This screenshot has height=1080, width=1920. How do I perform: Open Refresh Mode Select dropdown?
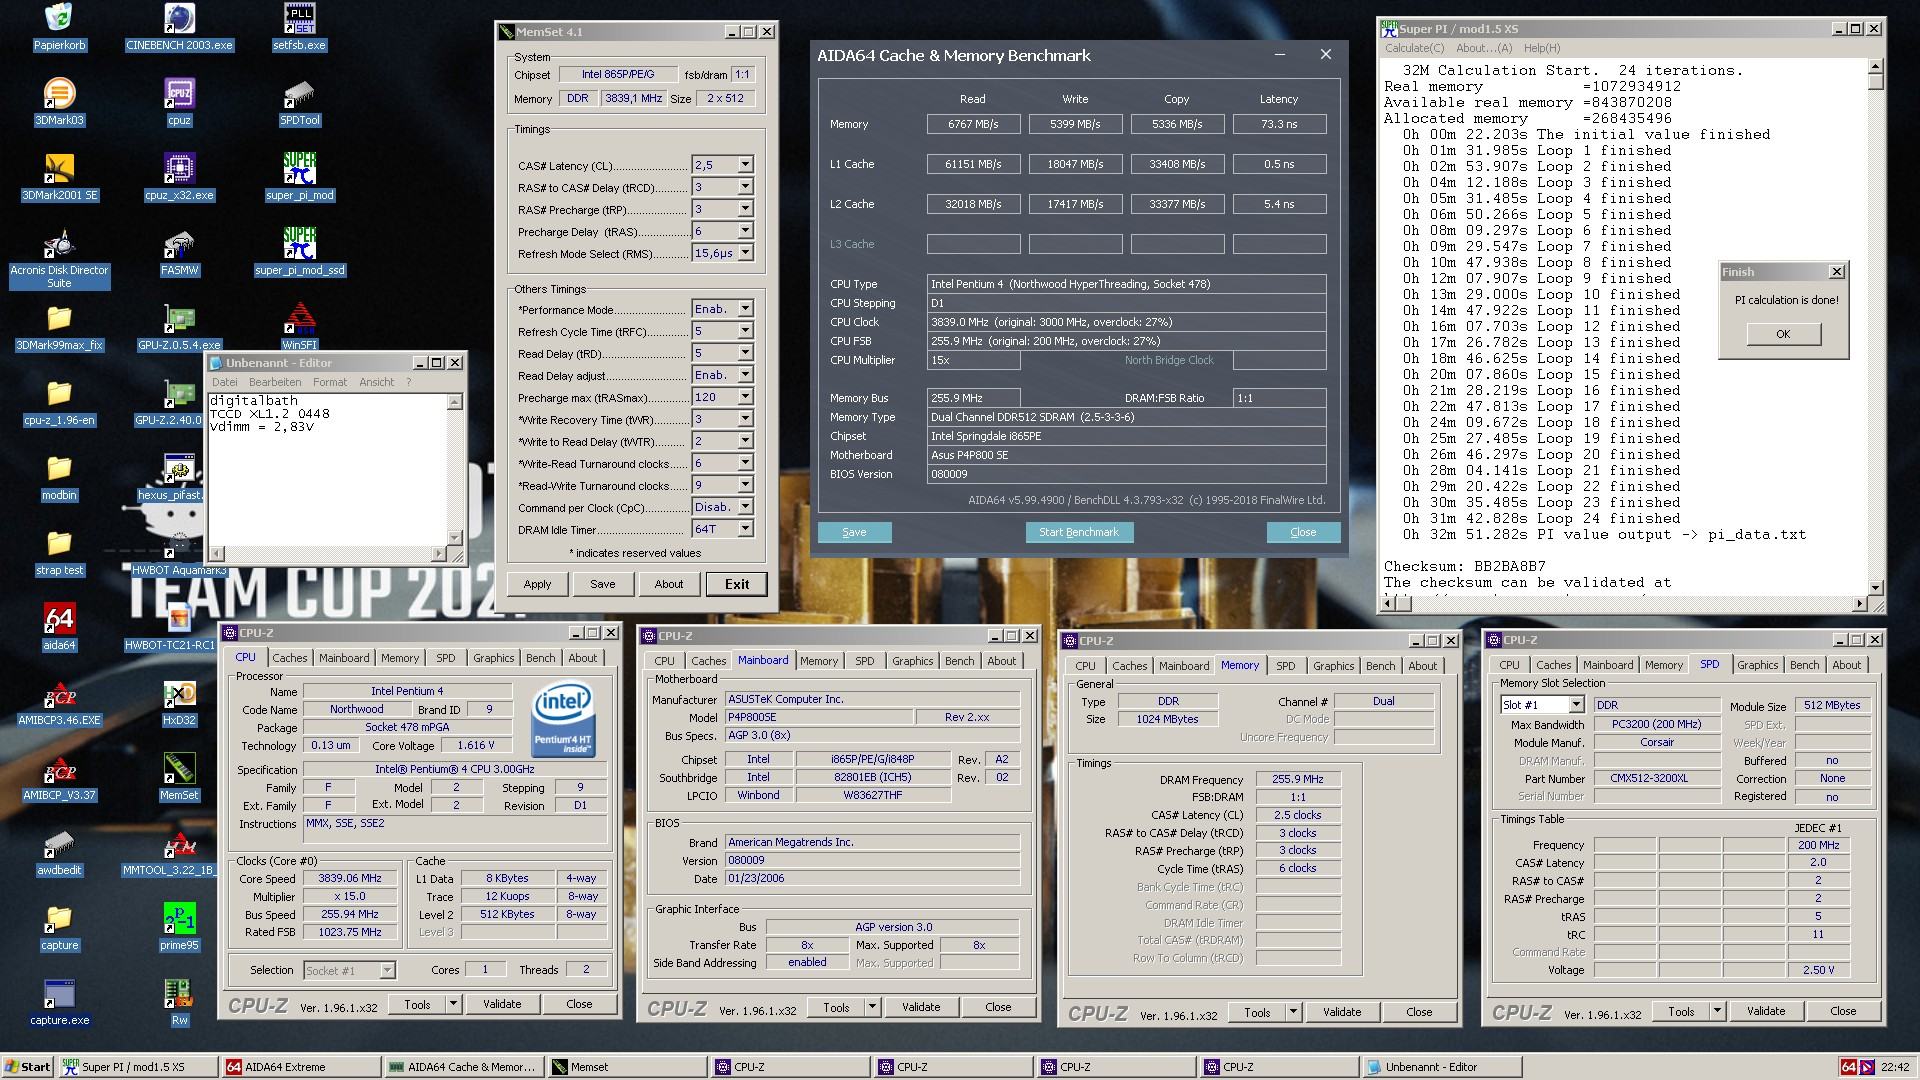[745, 253]
